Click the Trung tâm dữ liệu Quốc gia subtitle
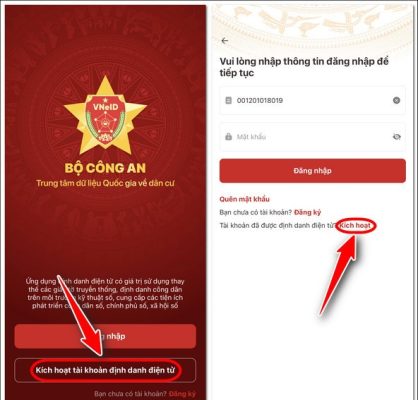This screenshot has width=418, height=400. click(x=105, y=183)
